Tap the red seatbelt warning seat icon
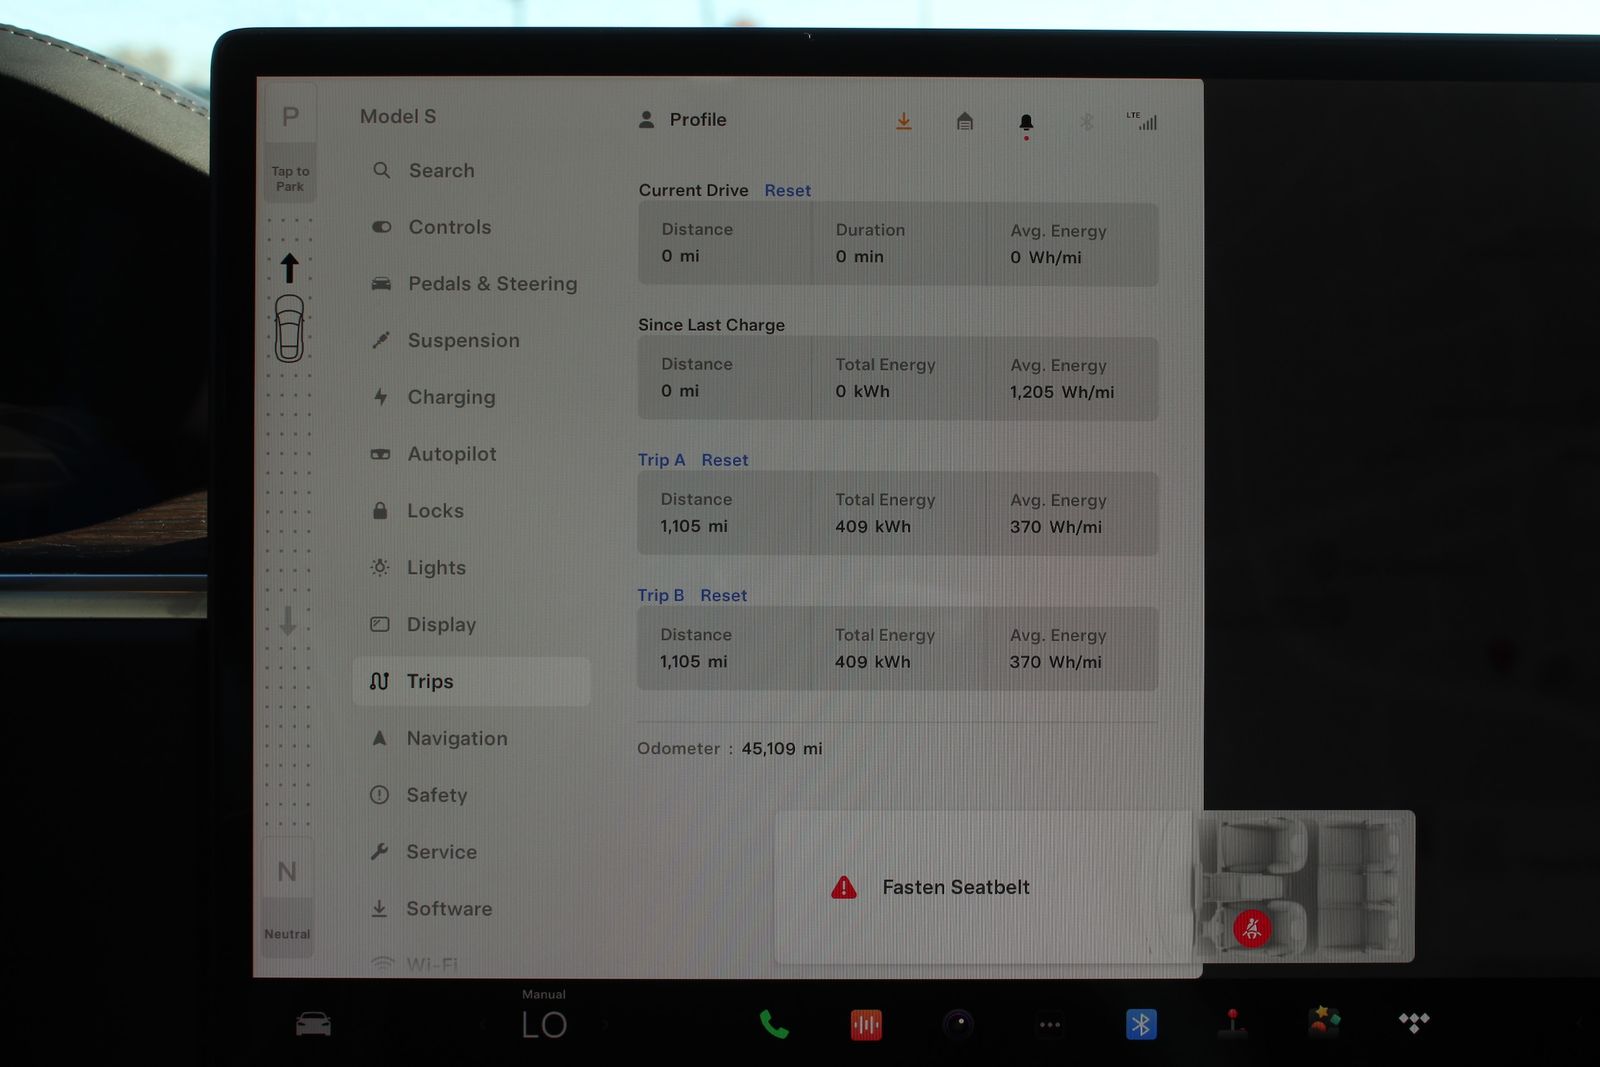Screen dimensions: 1600x1067 coord(1252,929)
